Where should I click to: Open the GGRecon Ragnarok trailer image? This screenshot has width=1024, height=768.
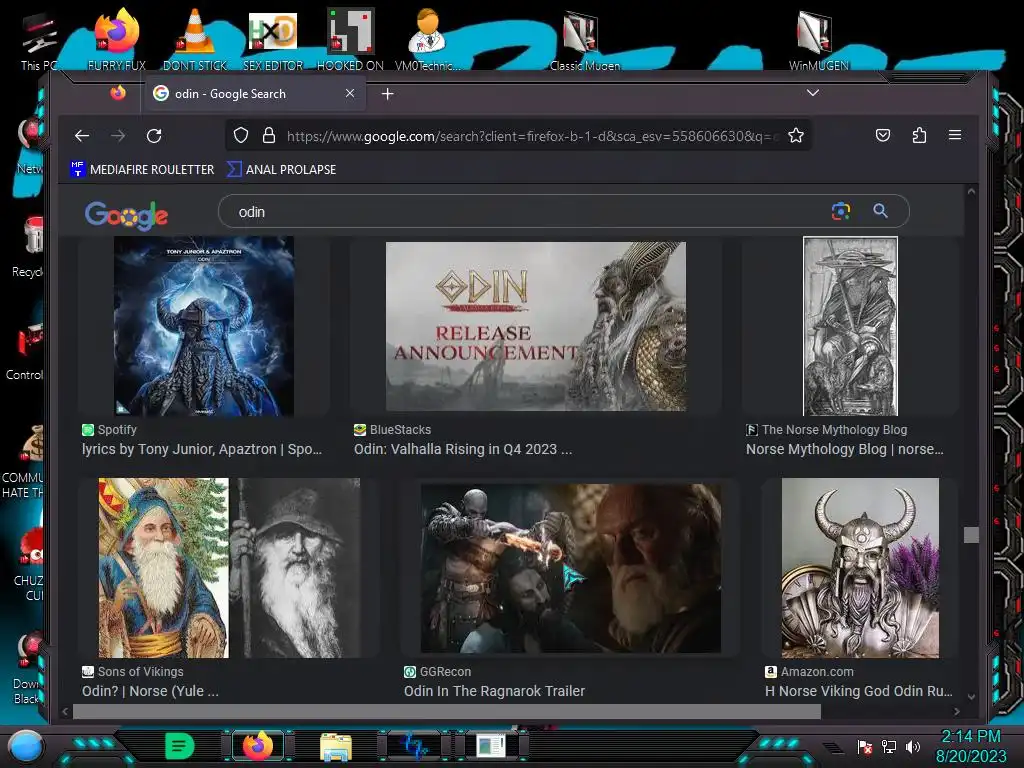(571, 568)
